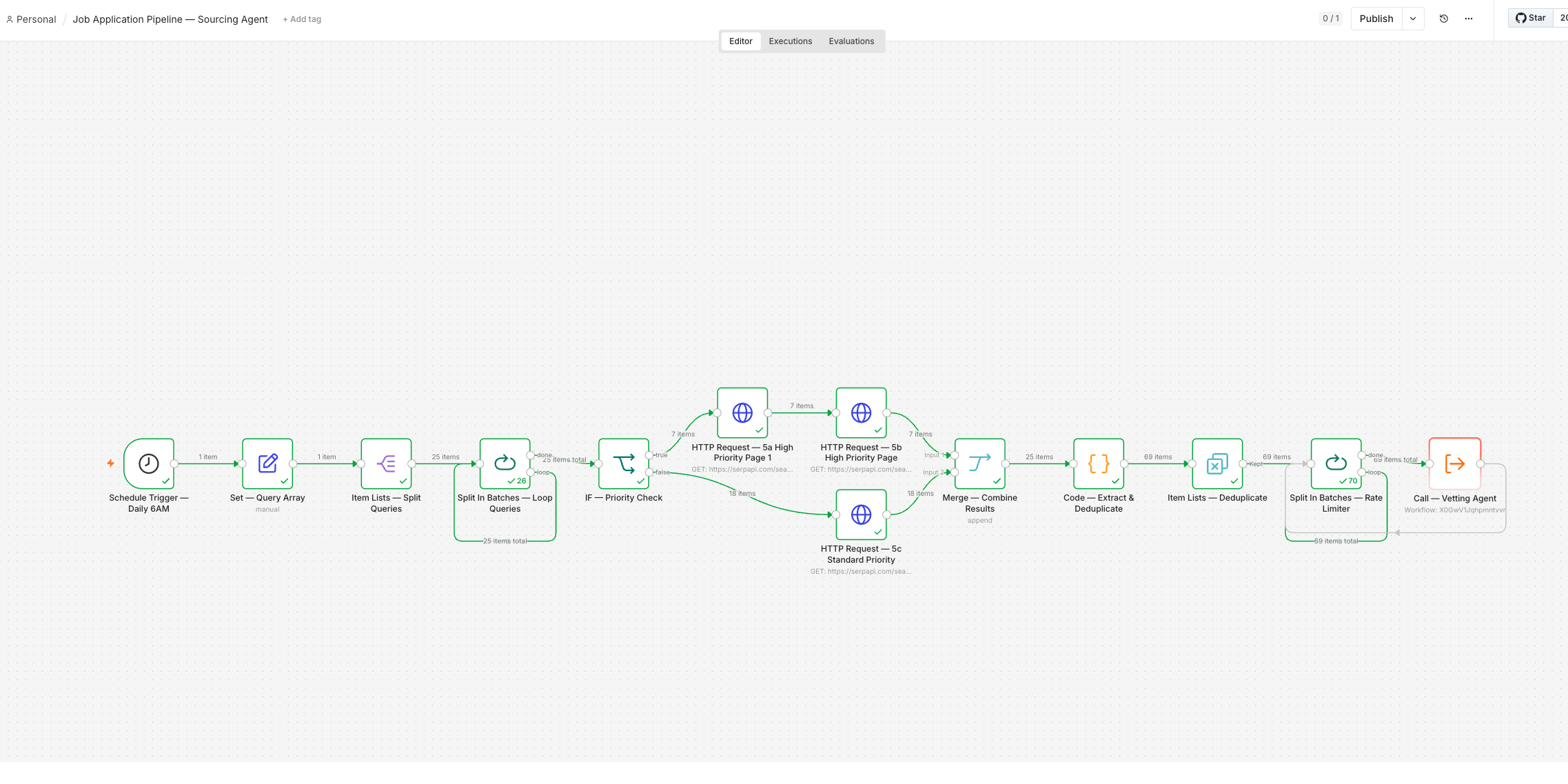The image size is (1568, 784).
Task: Open the Item Lists — Split Queries node
Action: [x=386, y=464]
